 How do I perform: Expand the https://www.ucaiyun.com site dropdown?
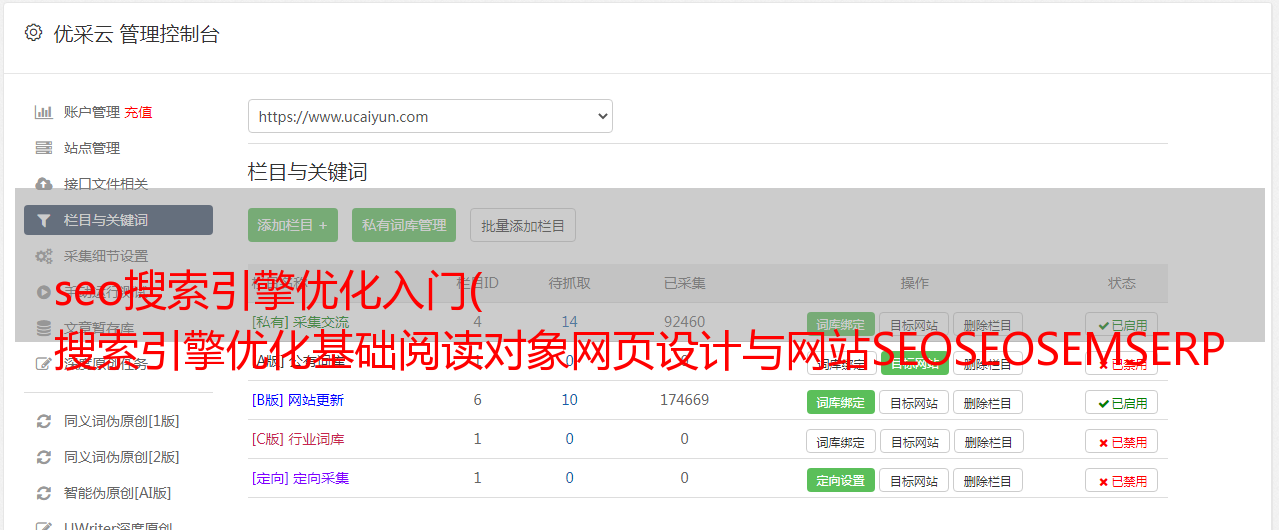pyautogui.click(x=430, y=116)
